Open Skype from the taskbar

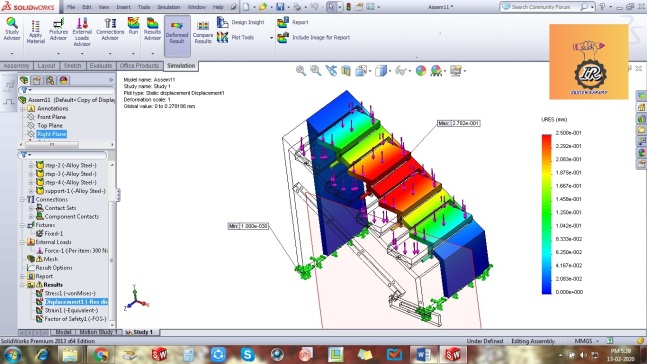tap(247, 355)
